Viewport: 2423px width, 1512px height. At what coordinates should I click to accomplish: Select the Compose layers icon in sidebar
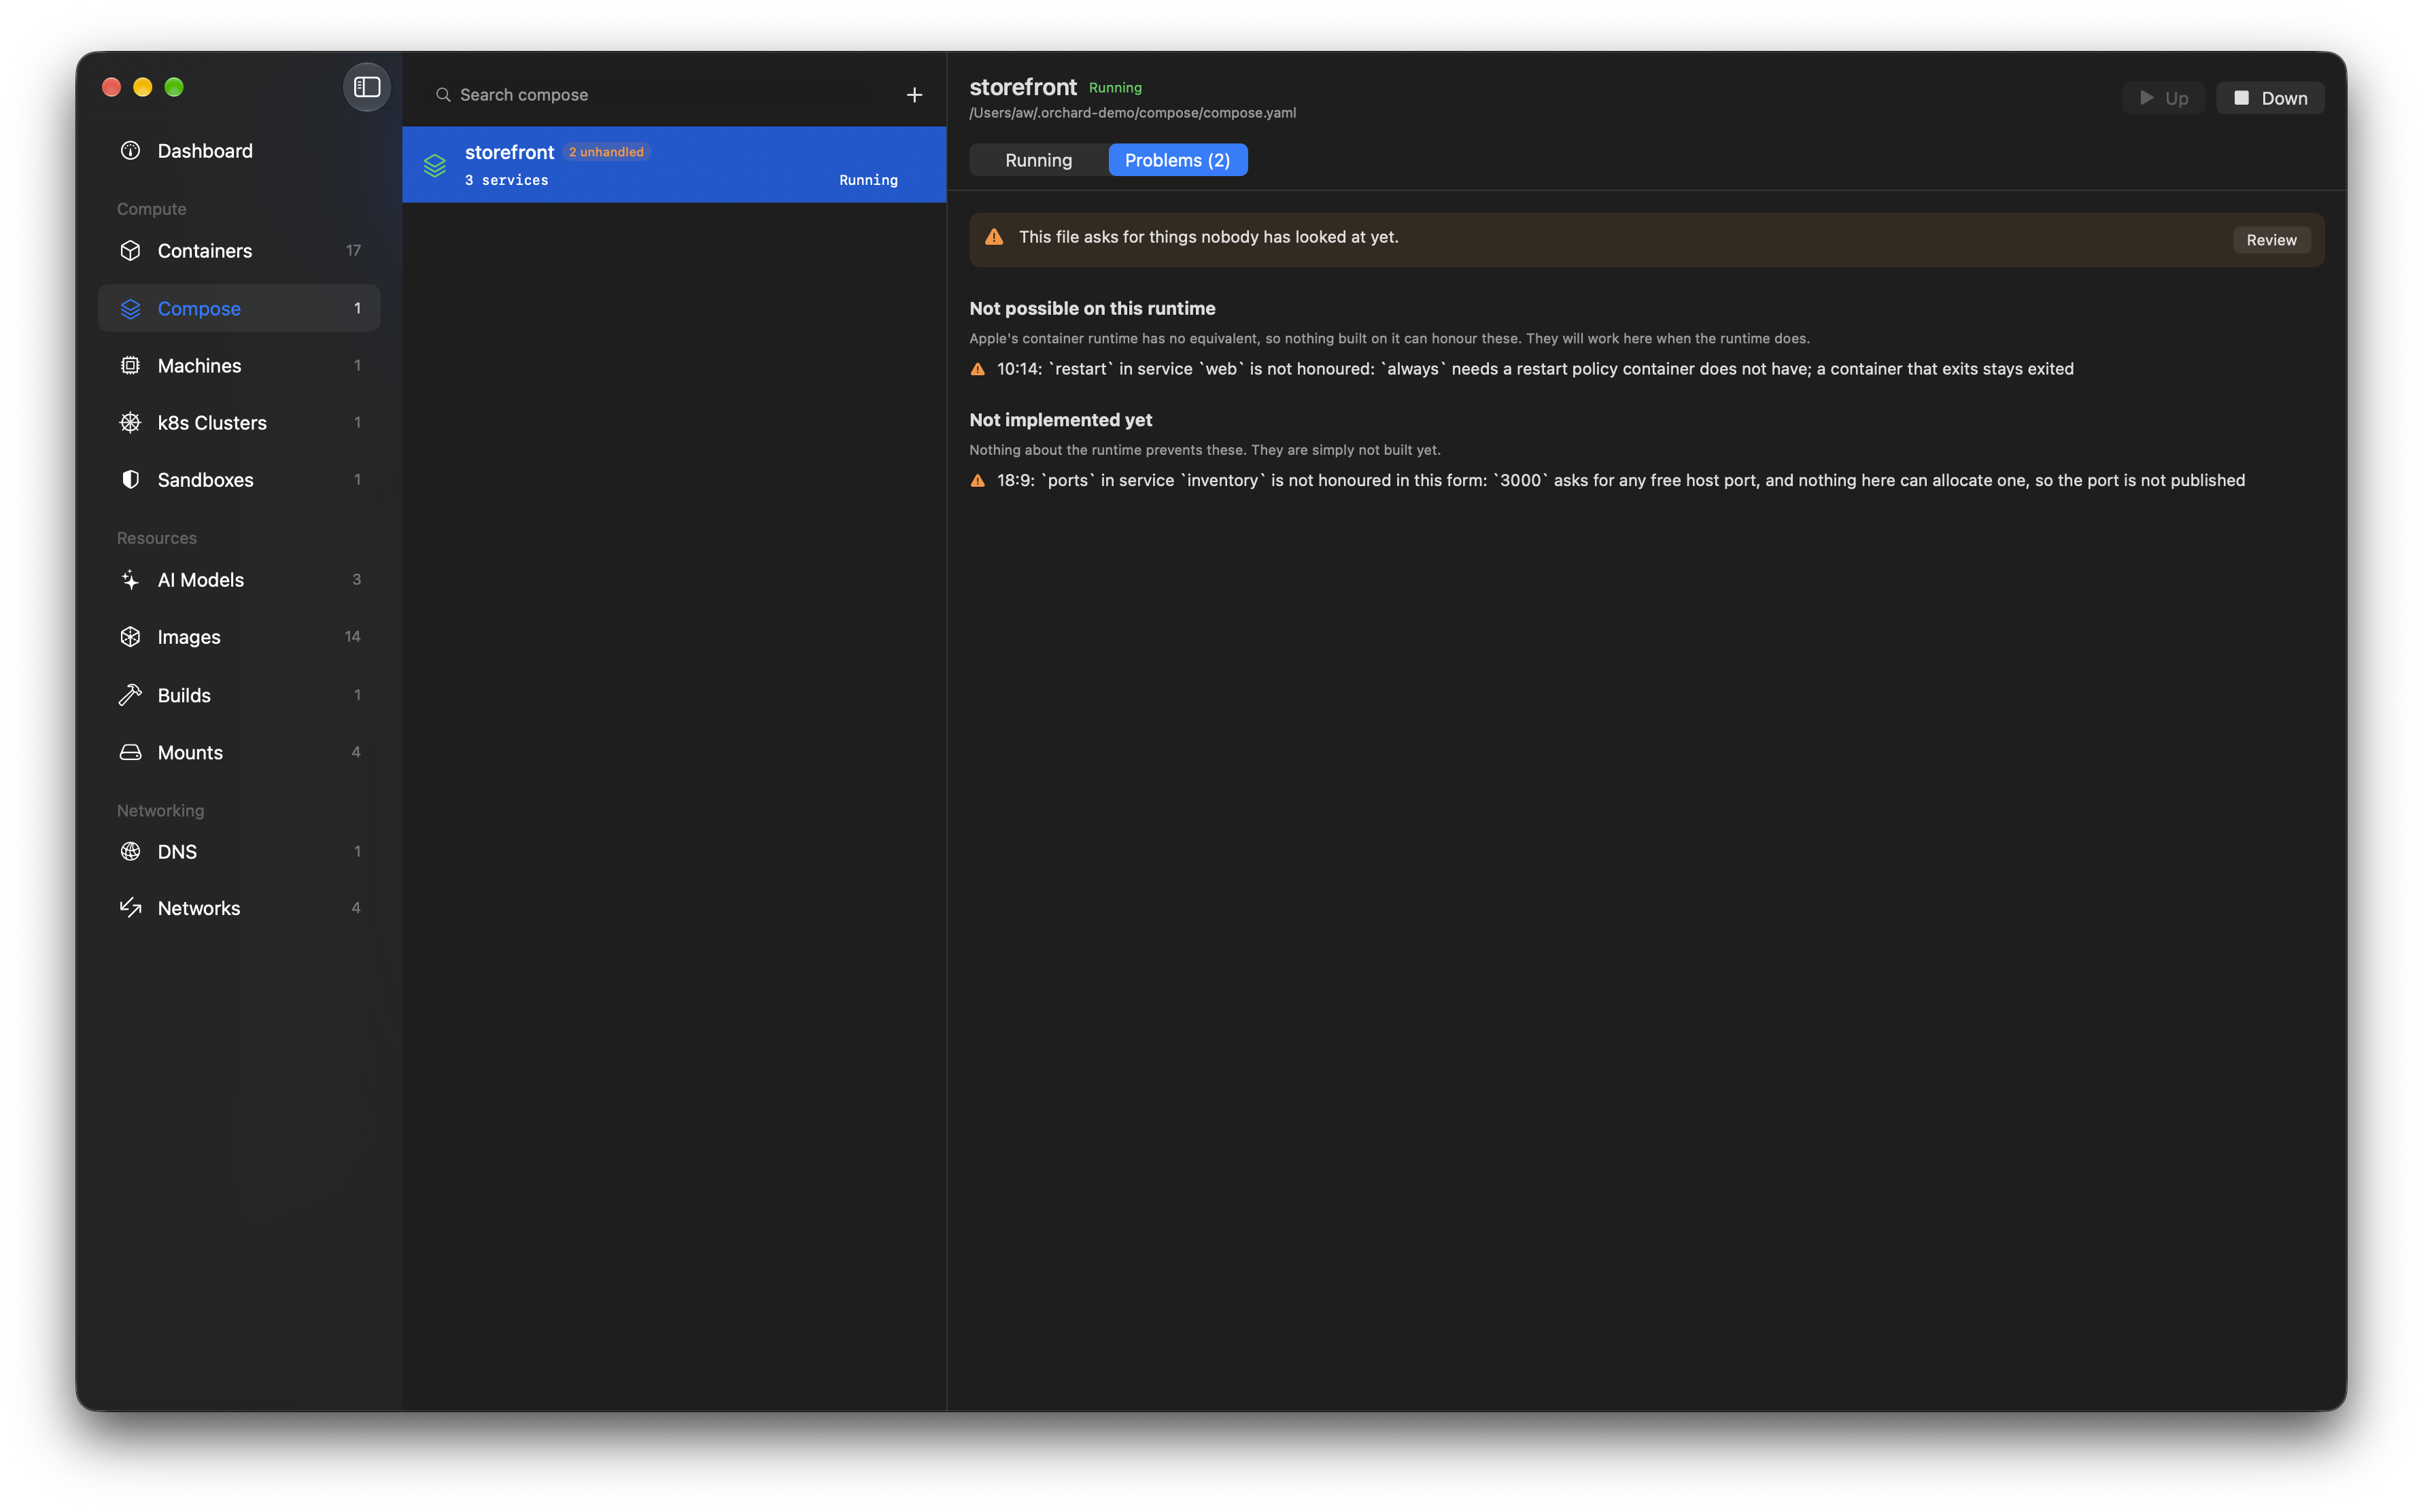[x=130, y=309]
